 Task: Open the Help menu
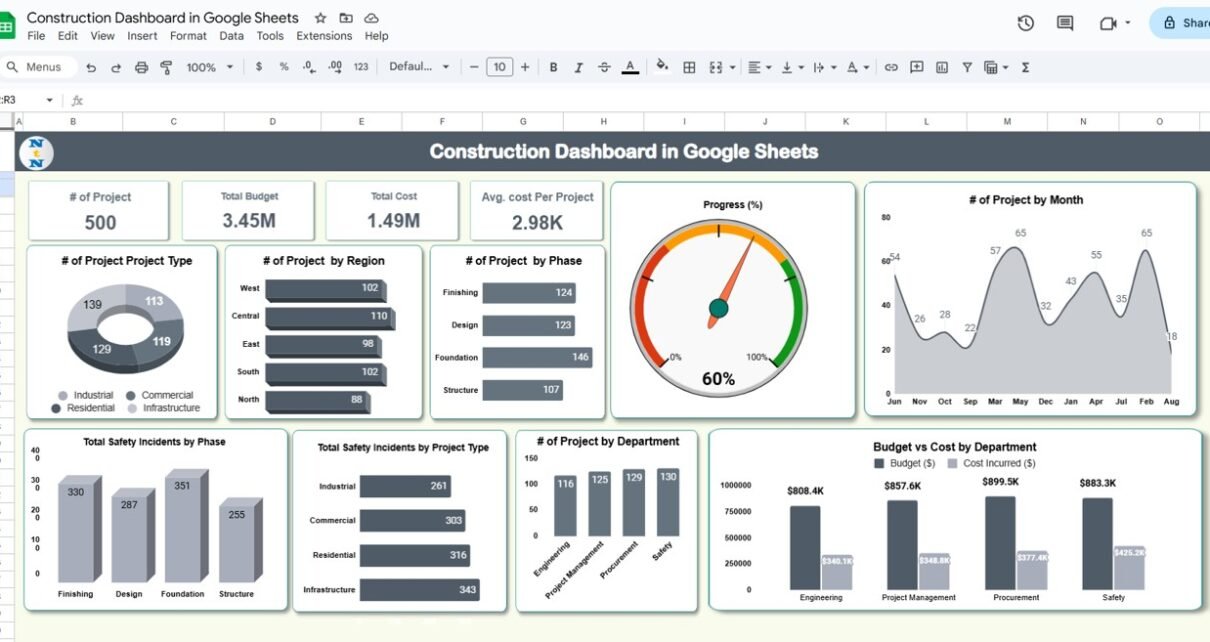376,36
